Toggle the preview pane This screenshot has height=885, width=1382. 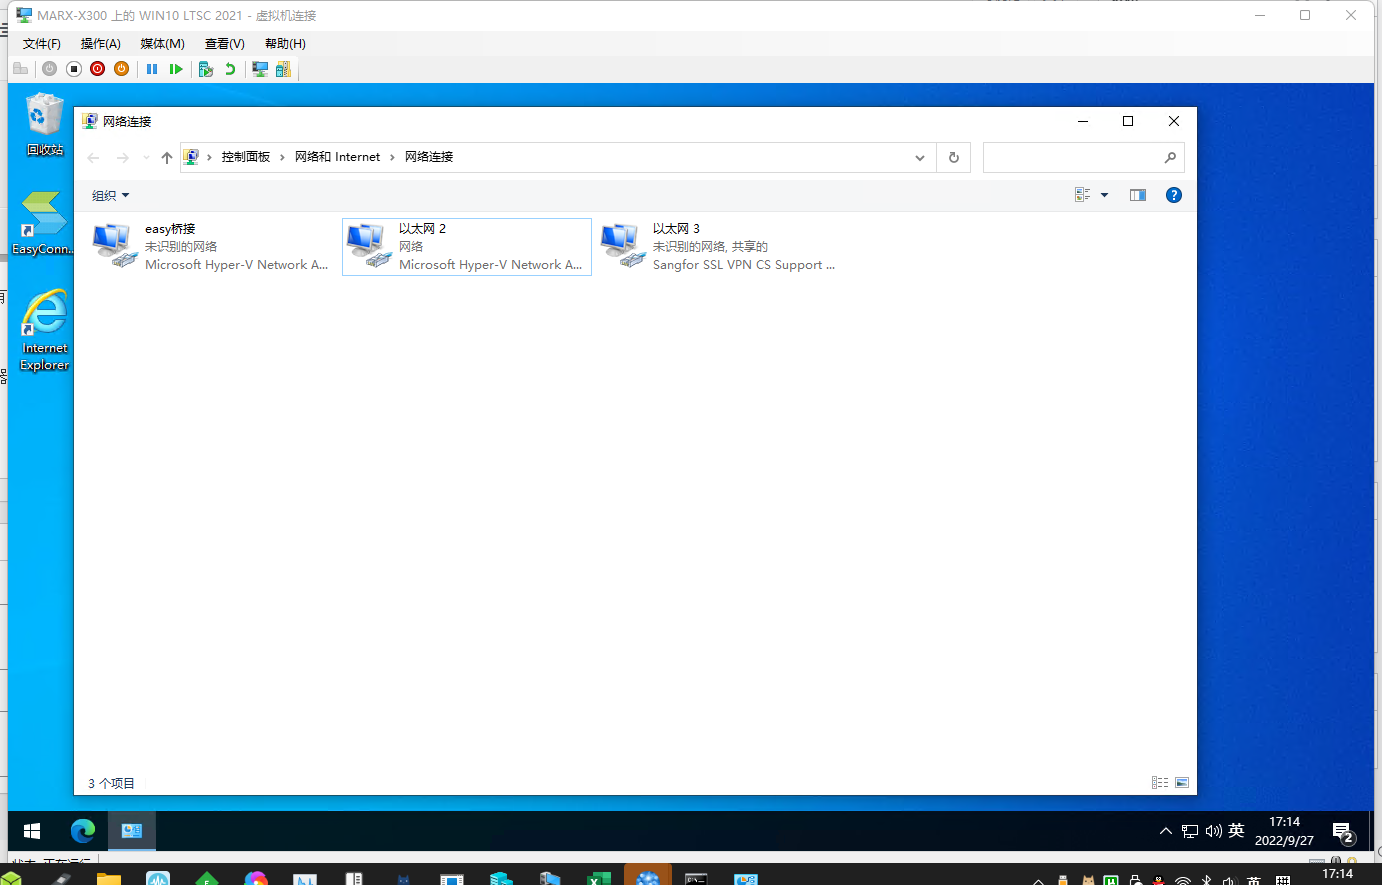1137,195
